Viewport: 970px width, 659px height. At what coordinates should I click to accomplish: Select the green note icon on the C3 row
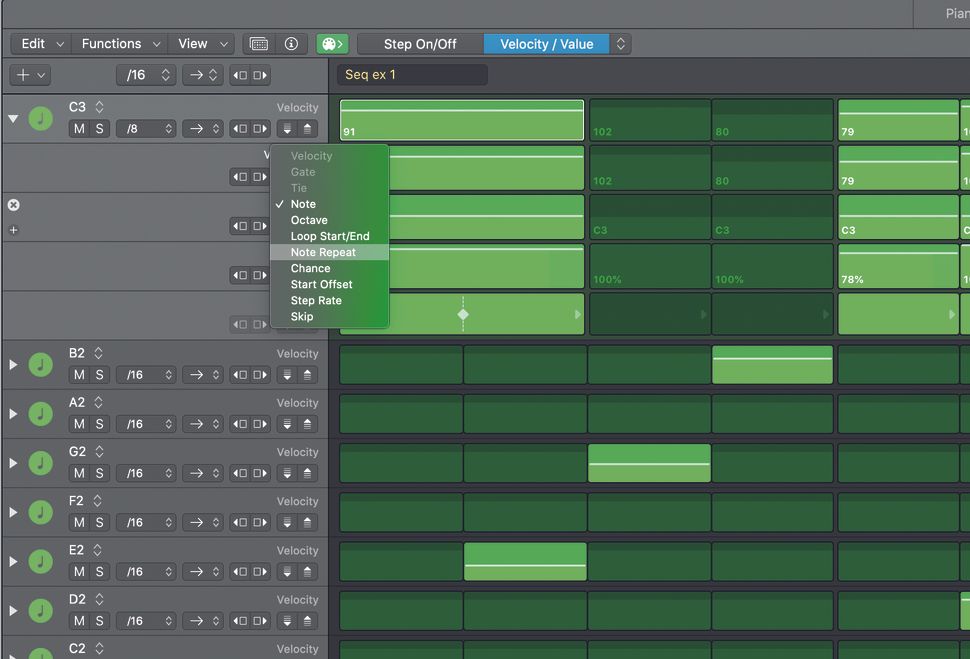(x=40, y=117)
